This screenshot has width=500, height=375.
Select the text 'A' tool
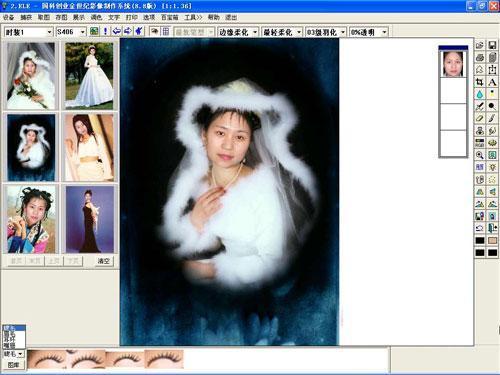[x=492, y=82]
